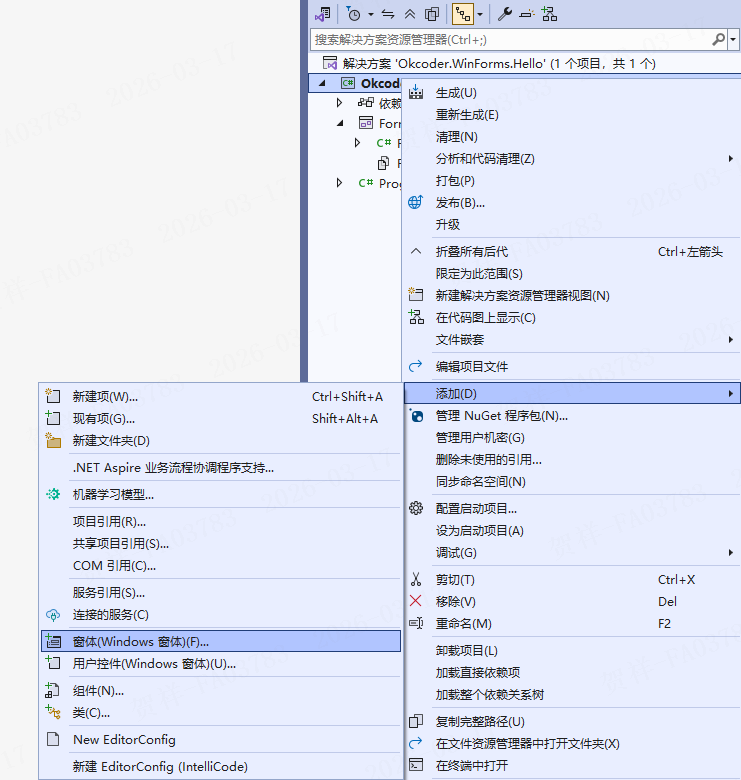Open the search options dropdown arrow

click(x=733, y=40)
